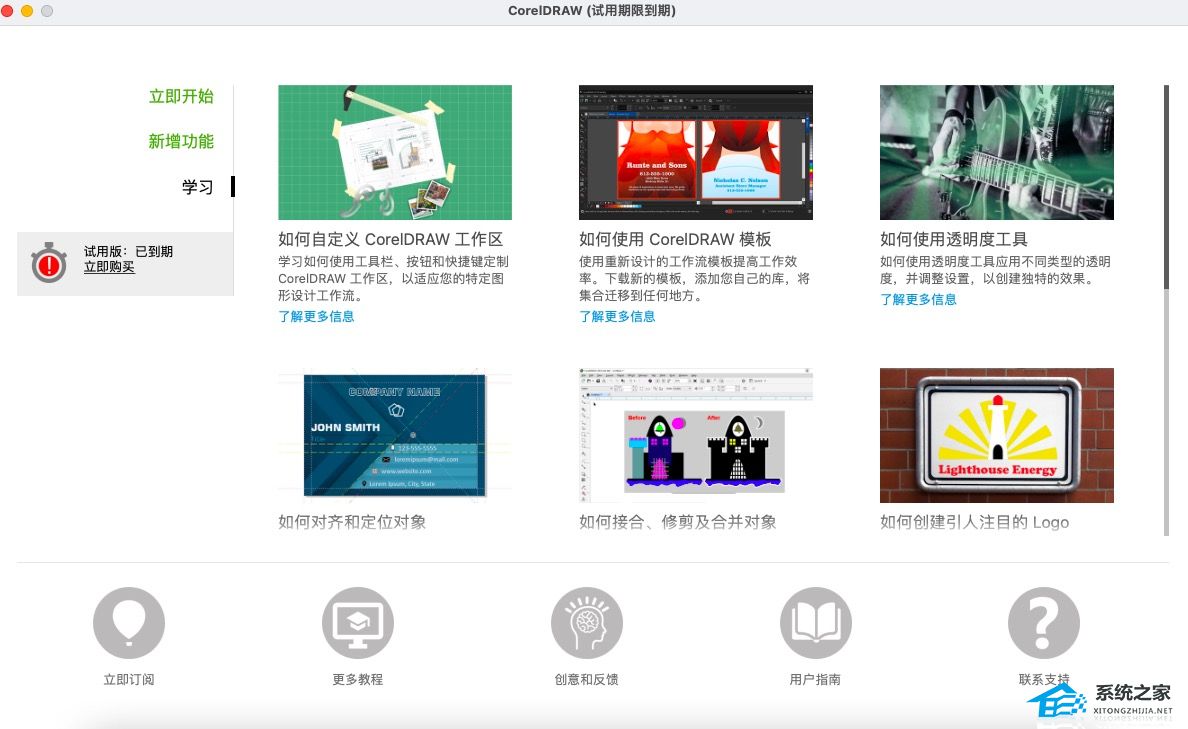Minimize the window with the yellow button

coord(27,11)
